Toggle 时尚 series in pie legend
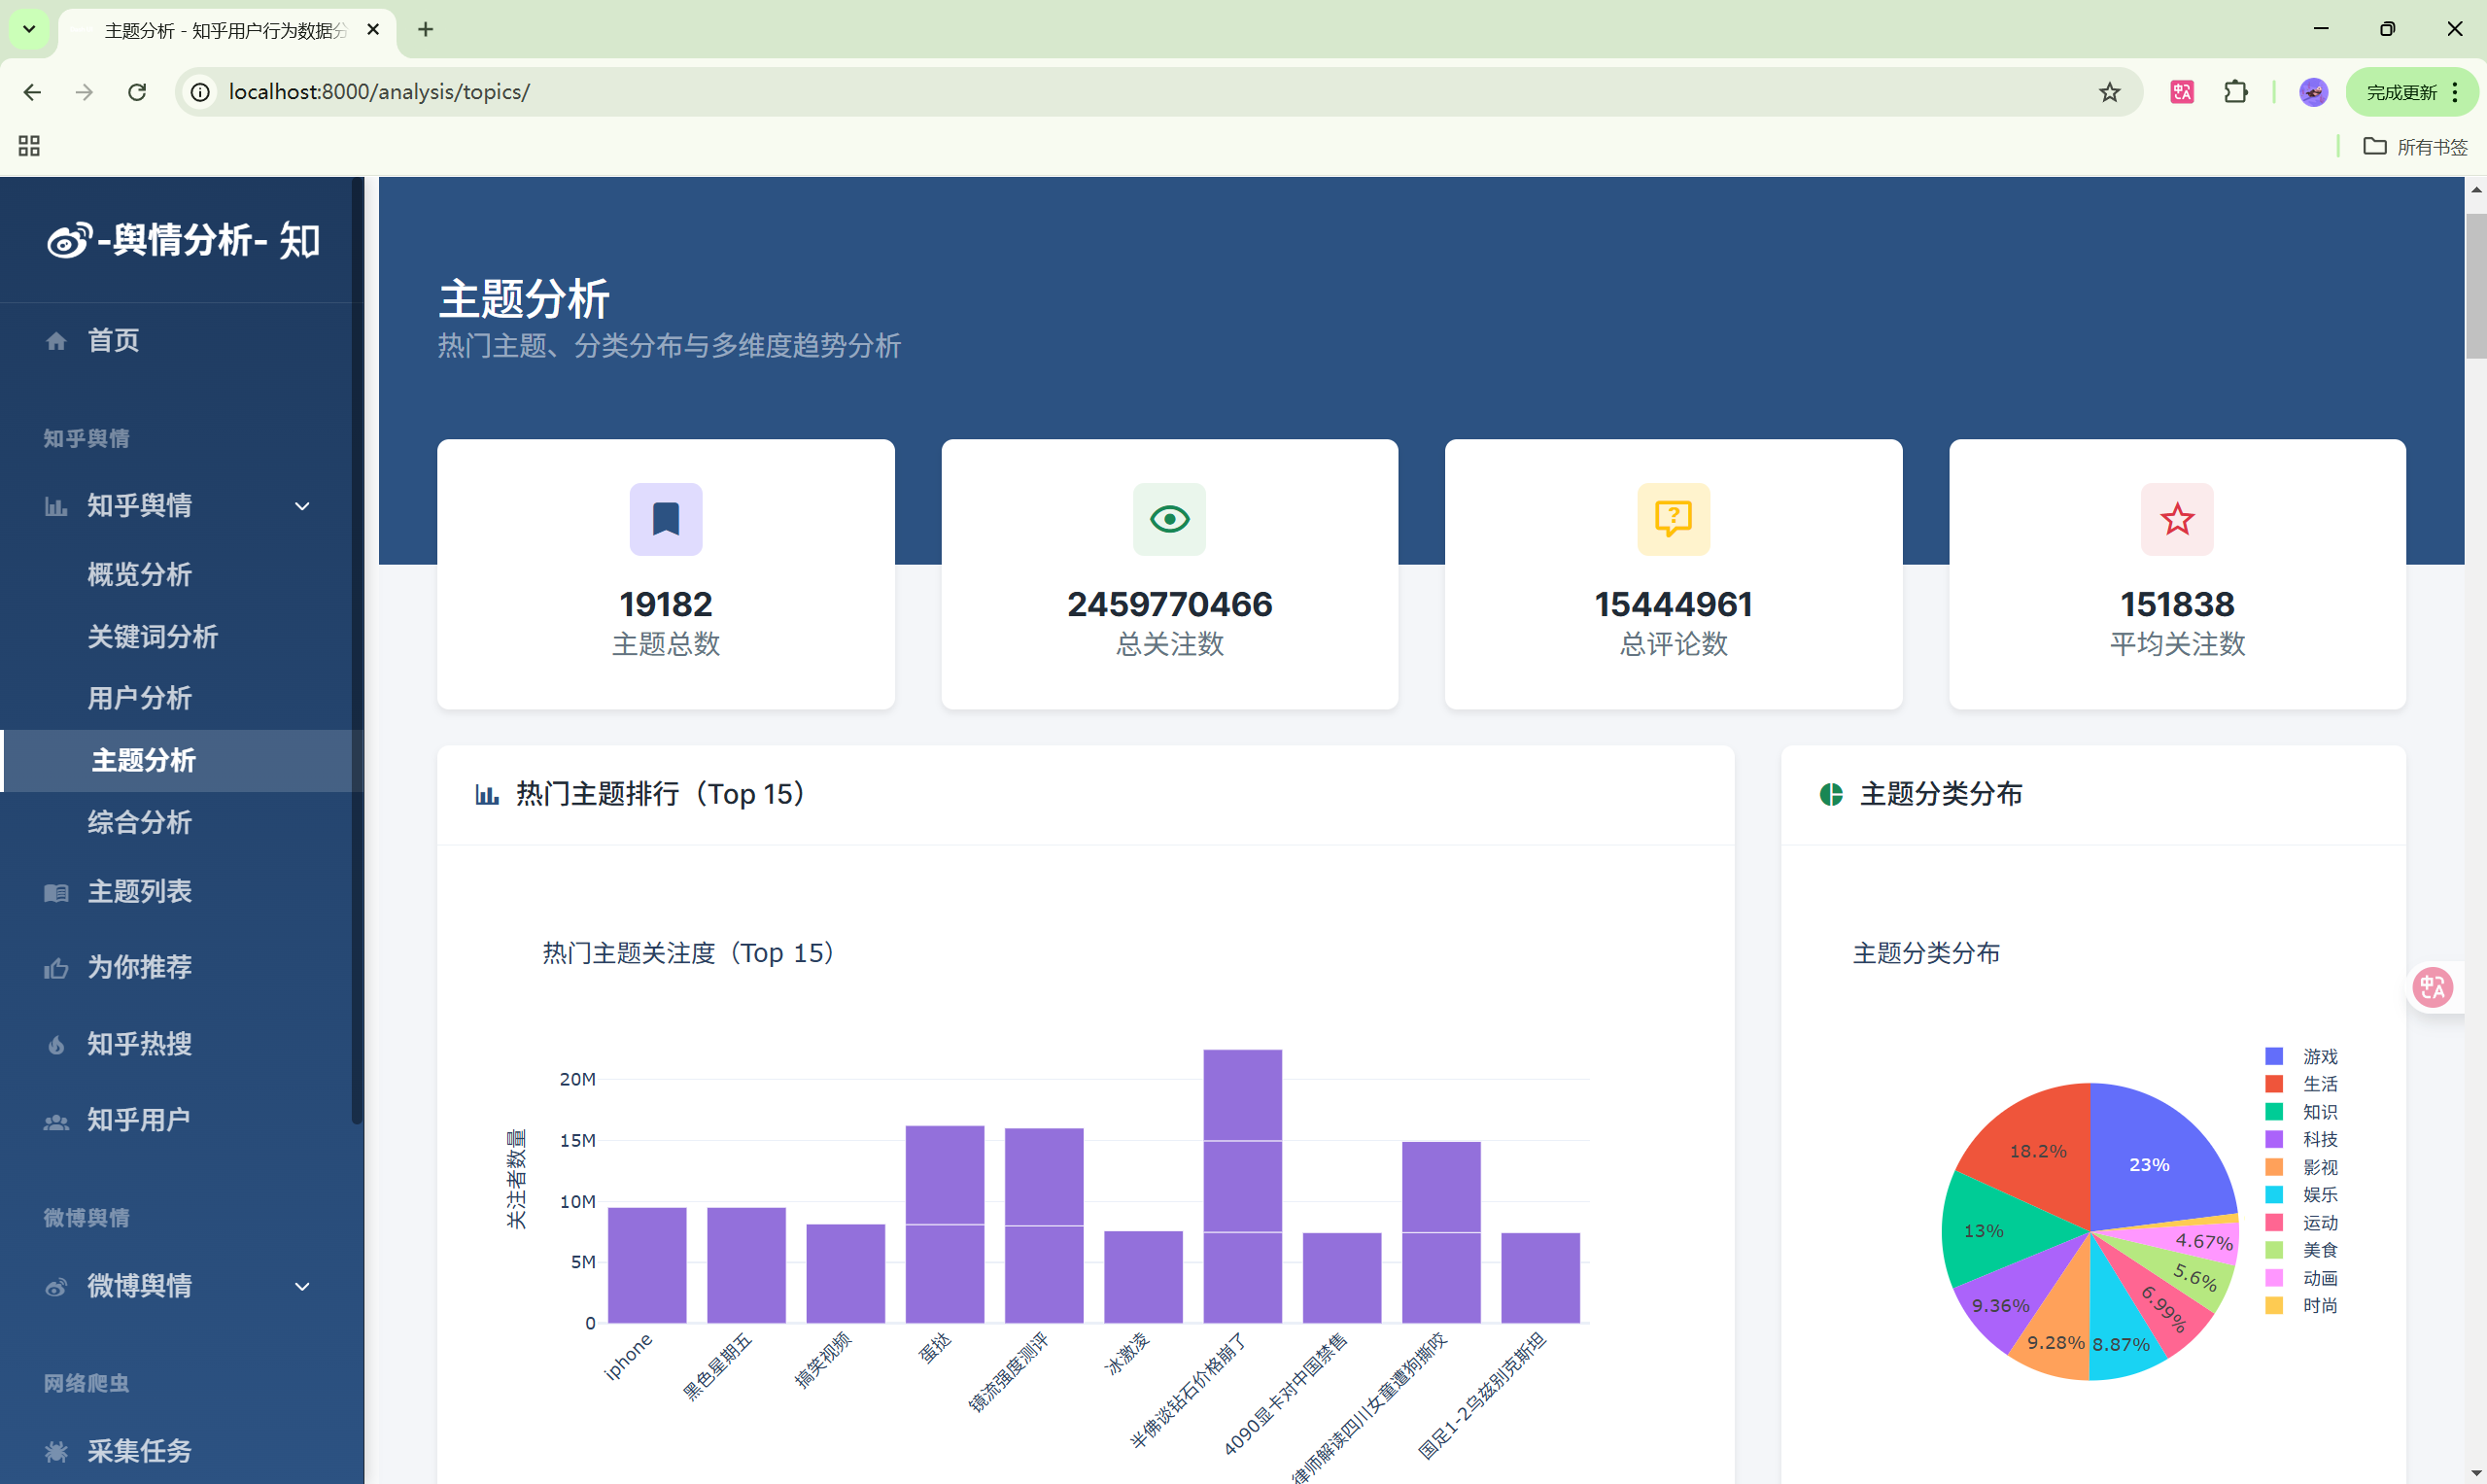Viewport: 2487px width, 1484px height. coord(2318,1305)
